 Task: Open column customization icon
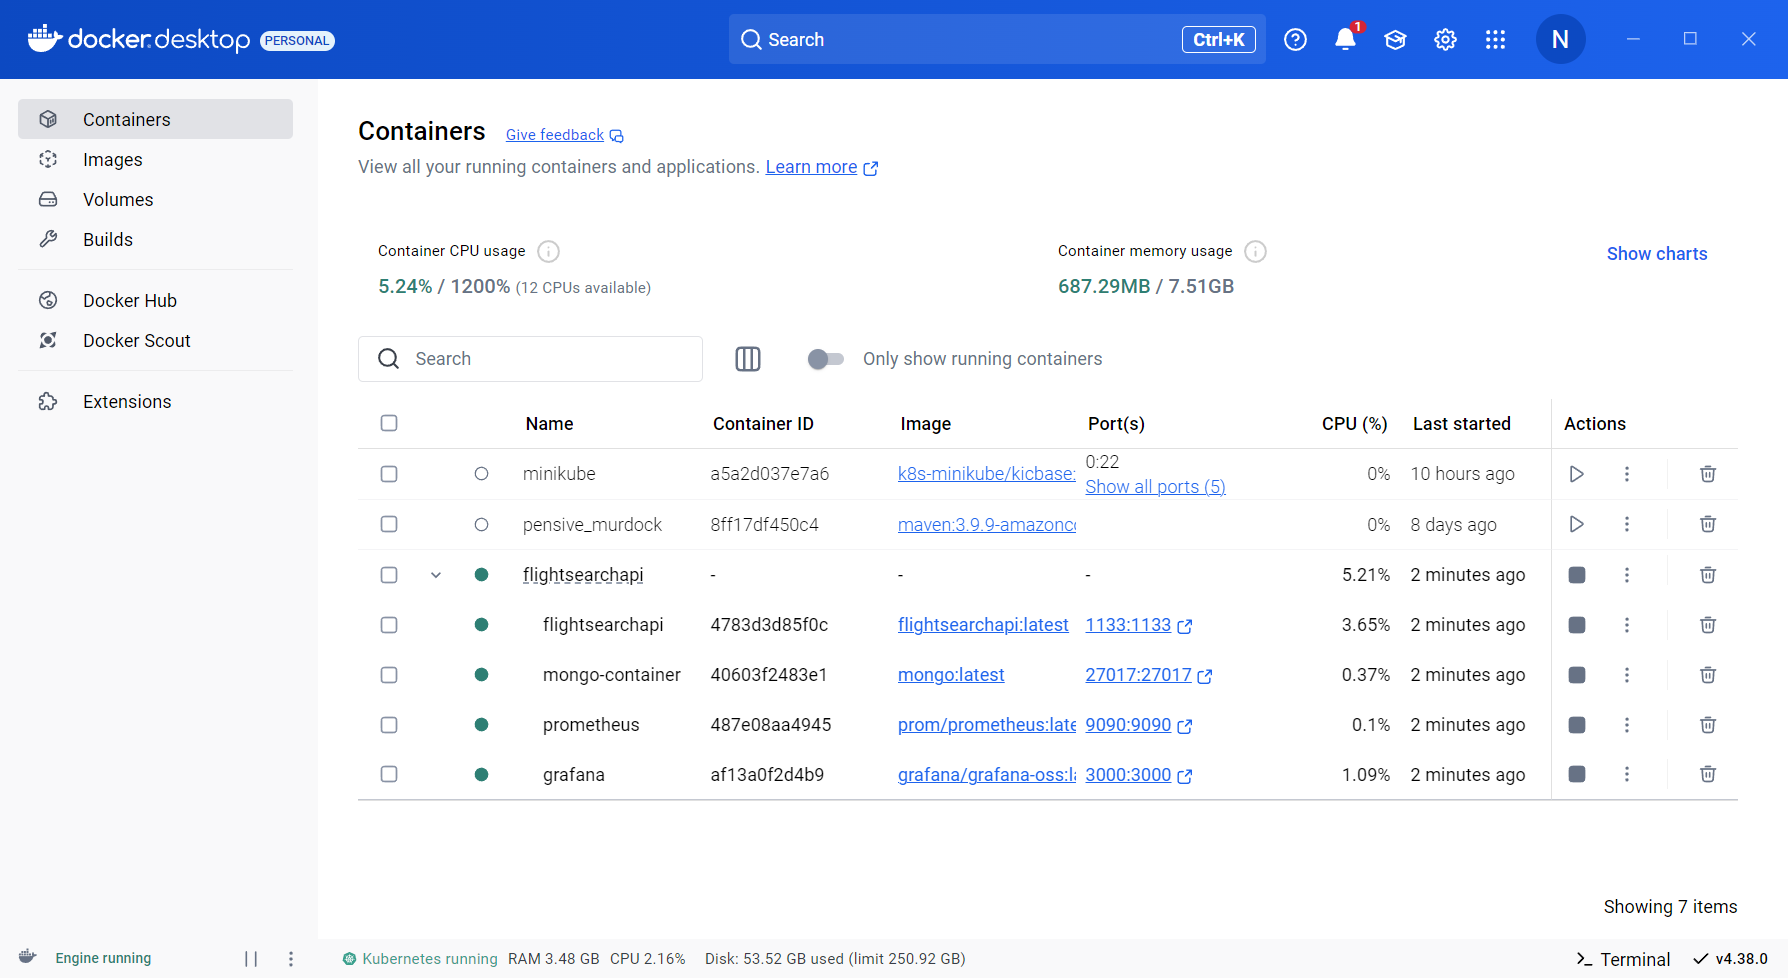[748, 359]
